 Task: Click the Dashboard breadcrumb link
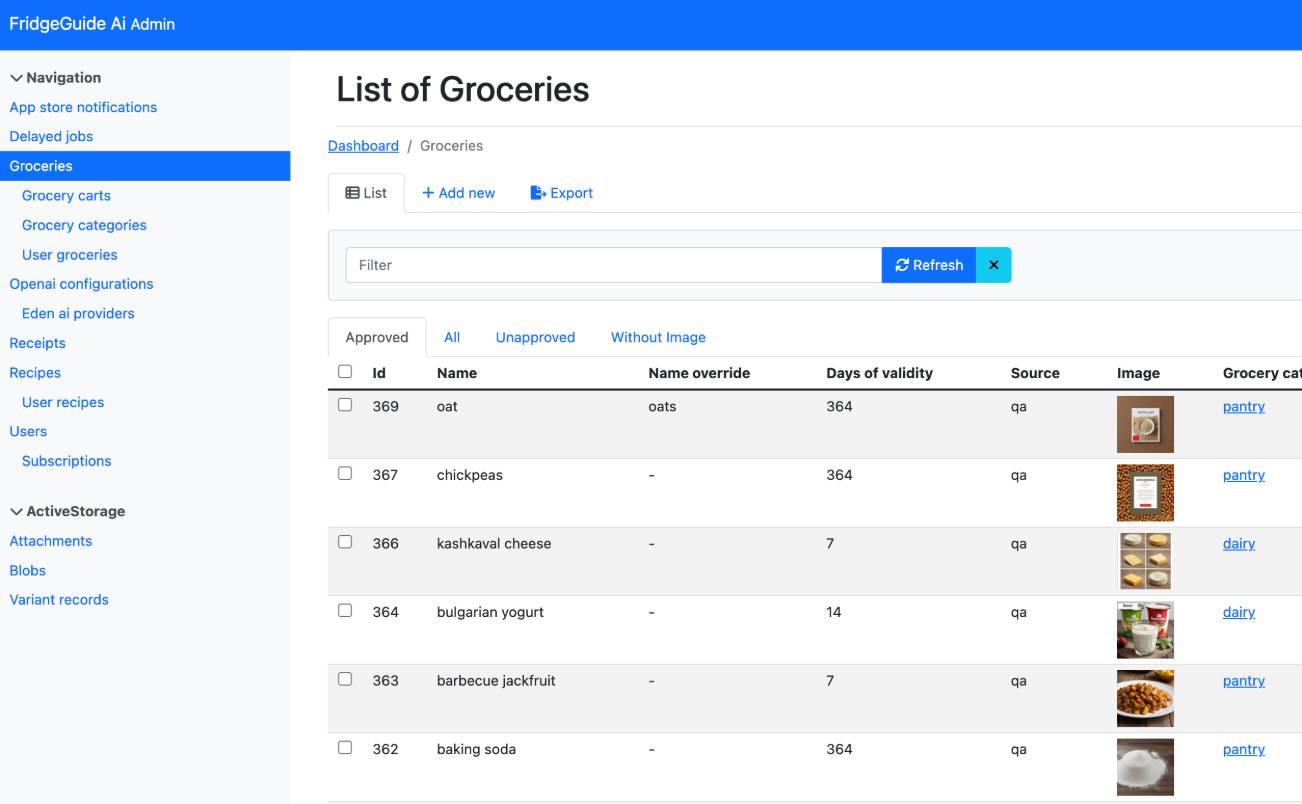(363, 146)
